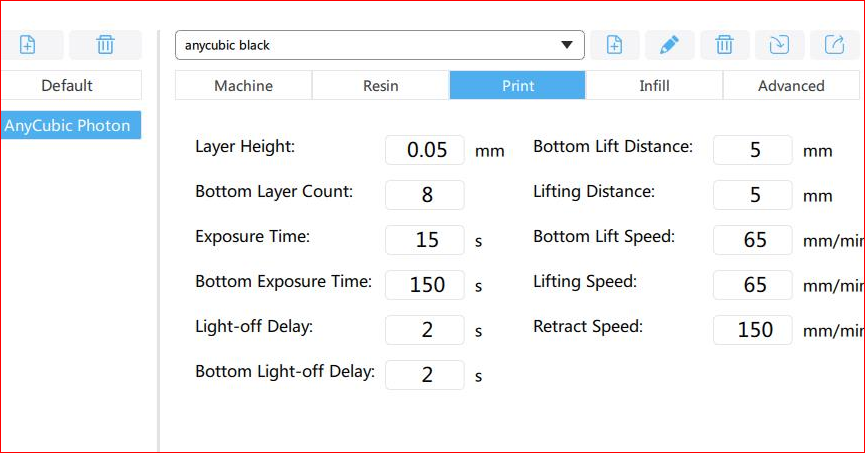Add a new machine in the left panel

(28, 45)
